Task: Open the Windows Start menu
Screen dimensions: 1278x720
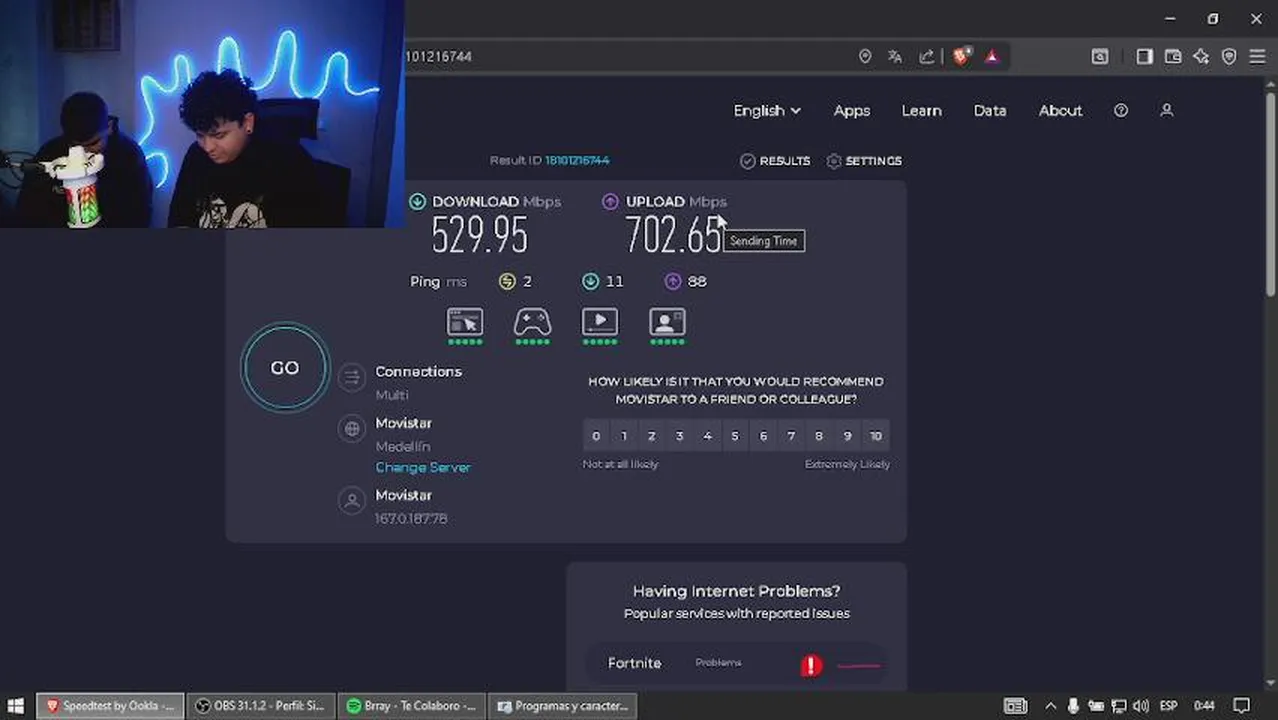Action: 16,706
